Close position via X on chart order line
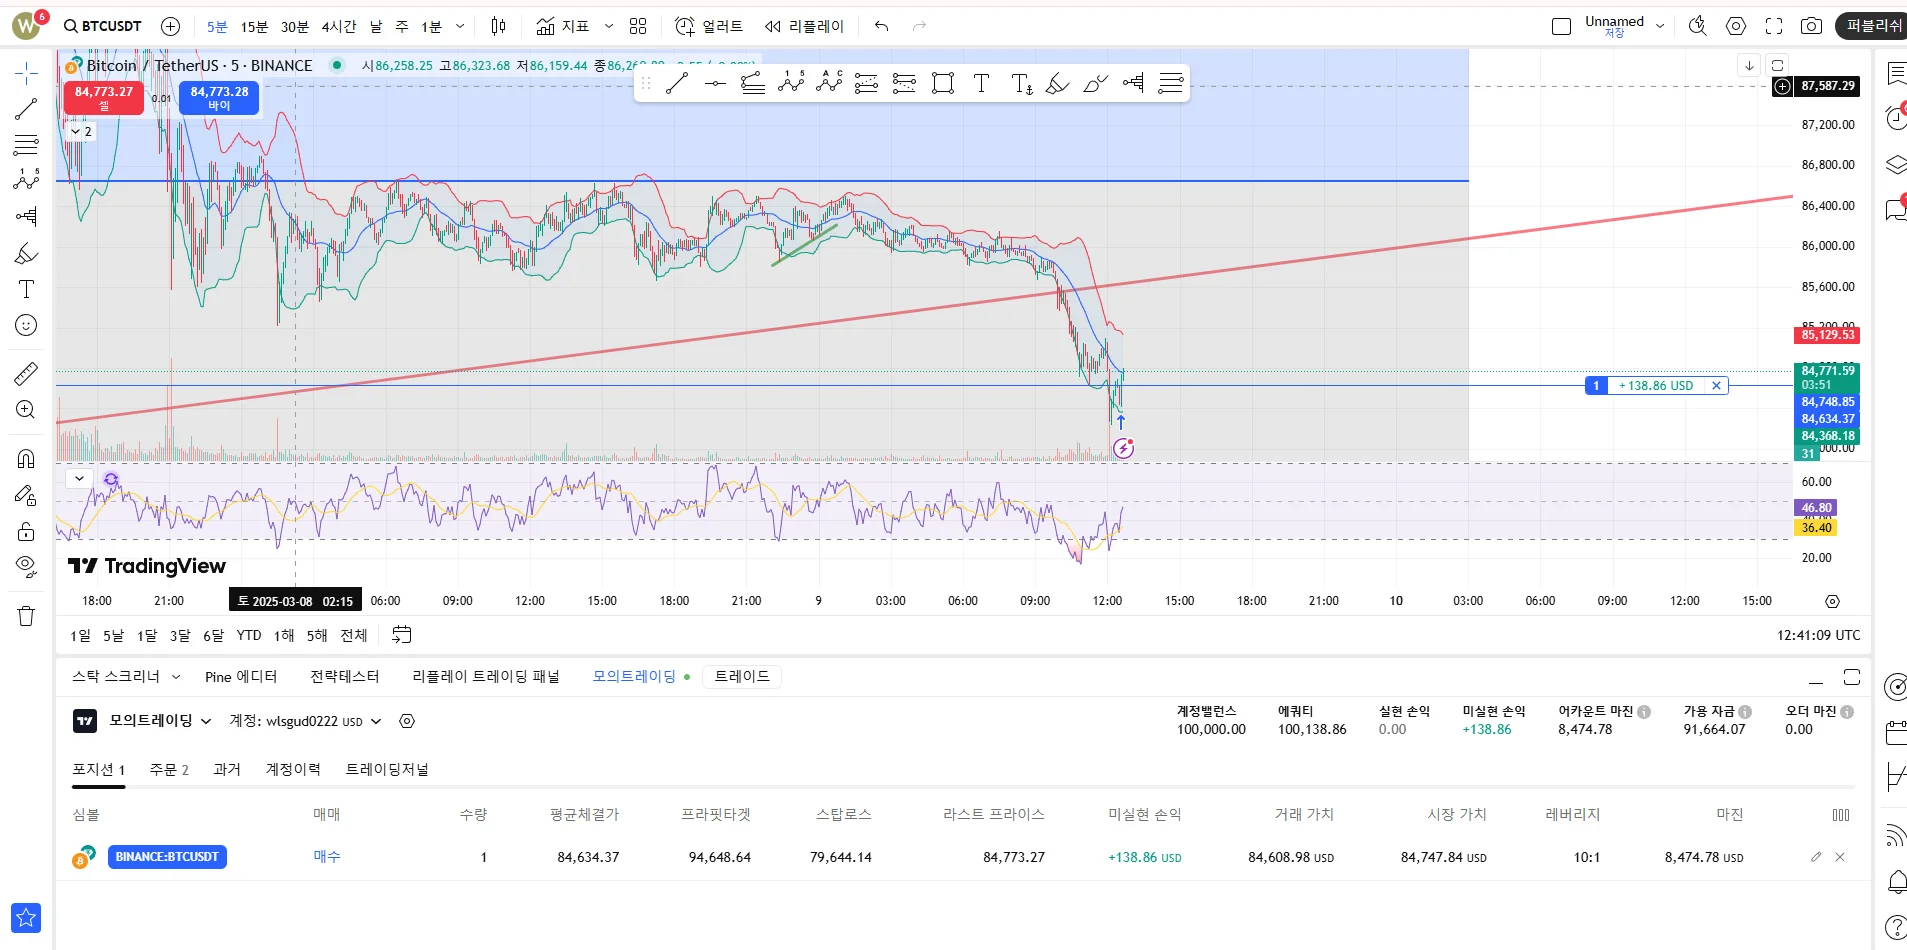The width and height of the screenshot is (1907, 950). [1716, 386]
